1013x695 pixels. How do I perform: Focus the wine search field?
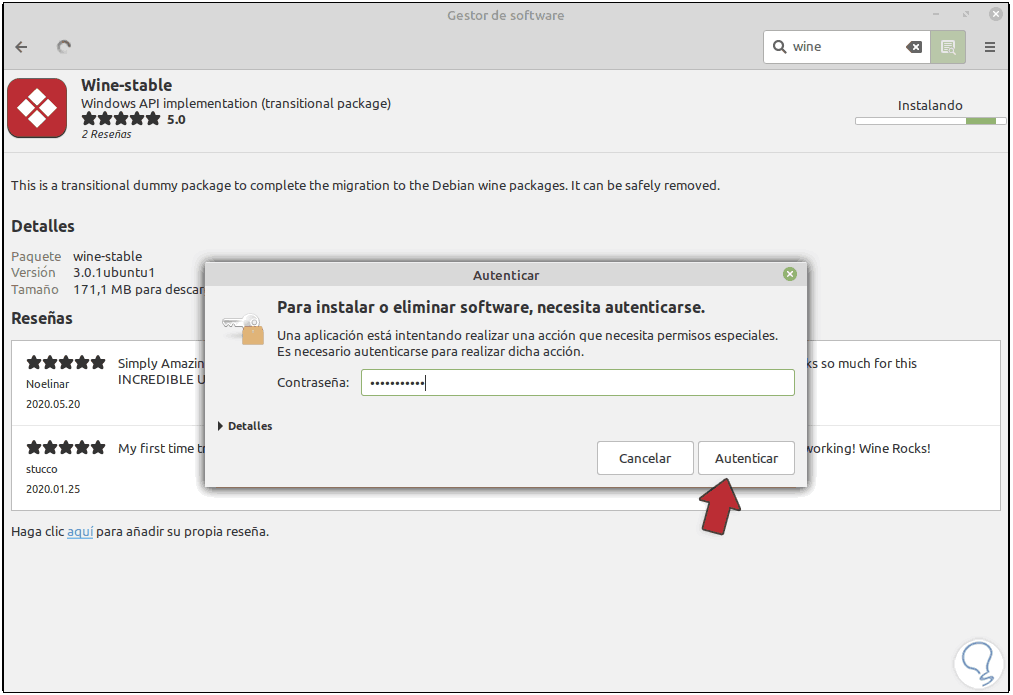point(846,47)
